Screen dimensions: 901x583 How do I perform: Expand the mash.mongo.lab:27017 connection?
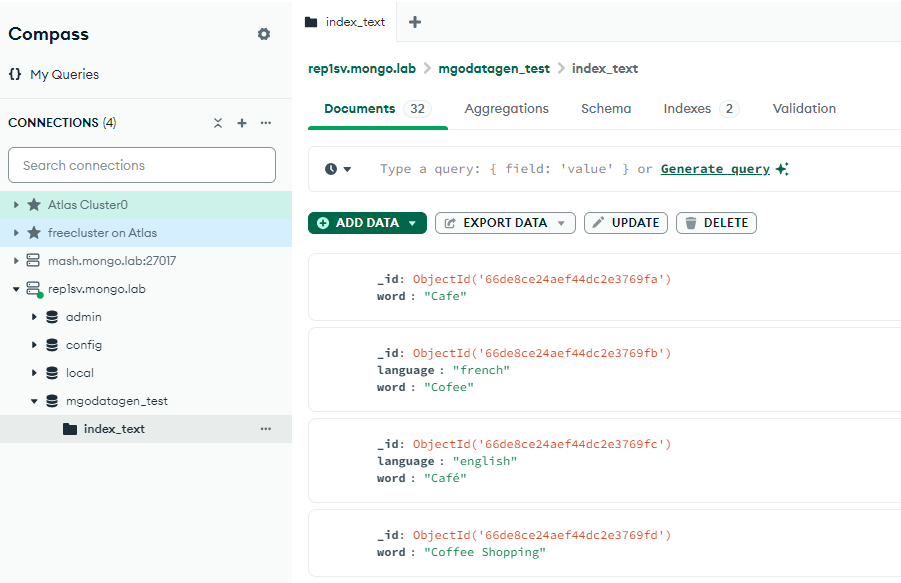16,261
